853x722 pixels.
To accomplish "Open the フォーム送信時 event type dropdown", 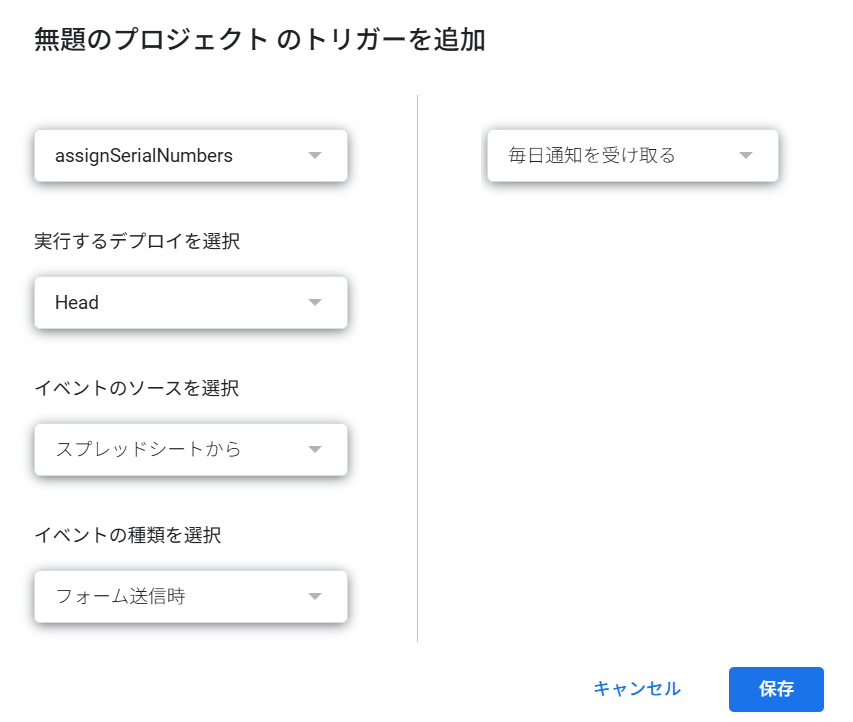I will click(191, 596).
